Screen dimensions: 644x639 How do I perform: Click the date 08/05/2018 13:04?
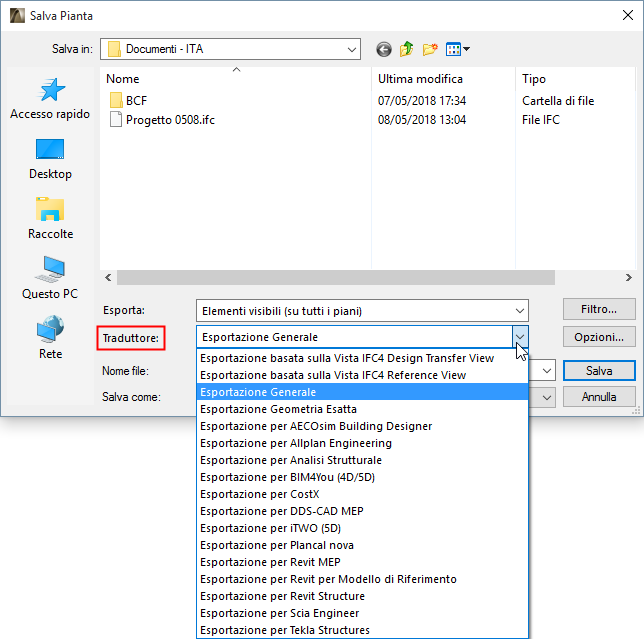(x=422, y=120)
